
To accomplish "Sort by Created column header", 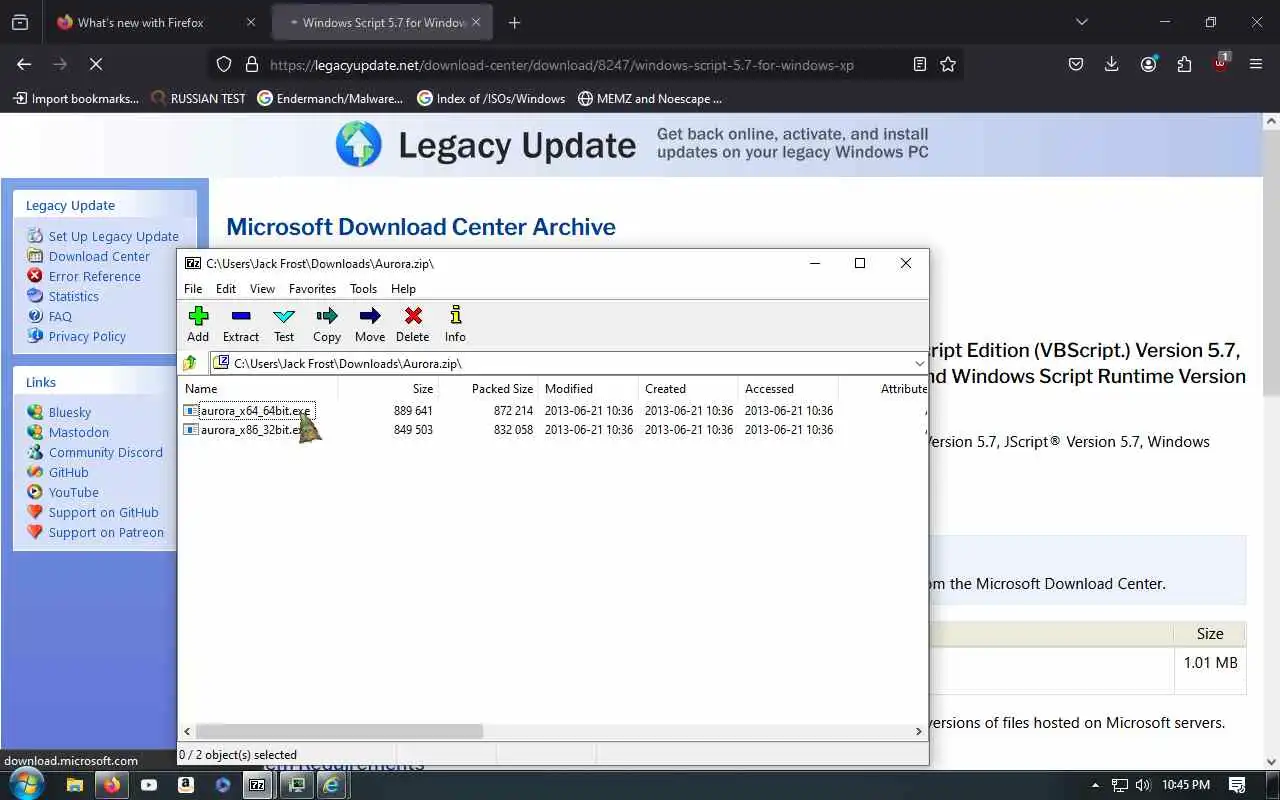I will (688, 389).
